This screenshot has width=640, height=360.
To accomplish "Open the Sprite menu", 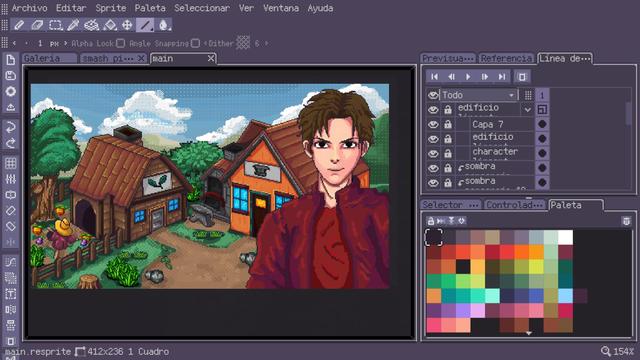I will point(111,8).
